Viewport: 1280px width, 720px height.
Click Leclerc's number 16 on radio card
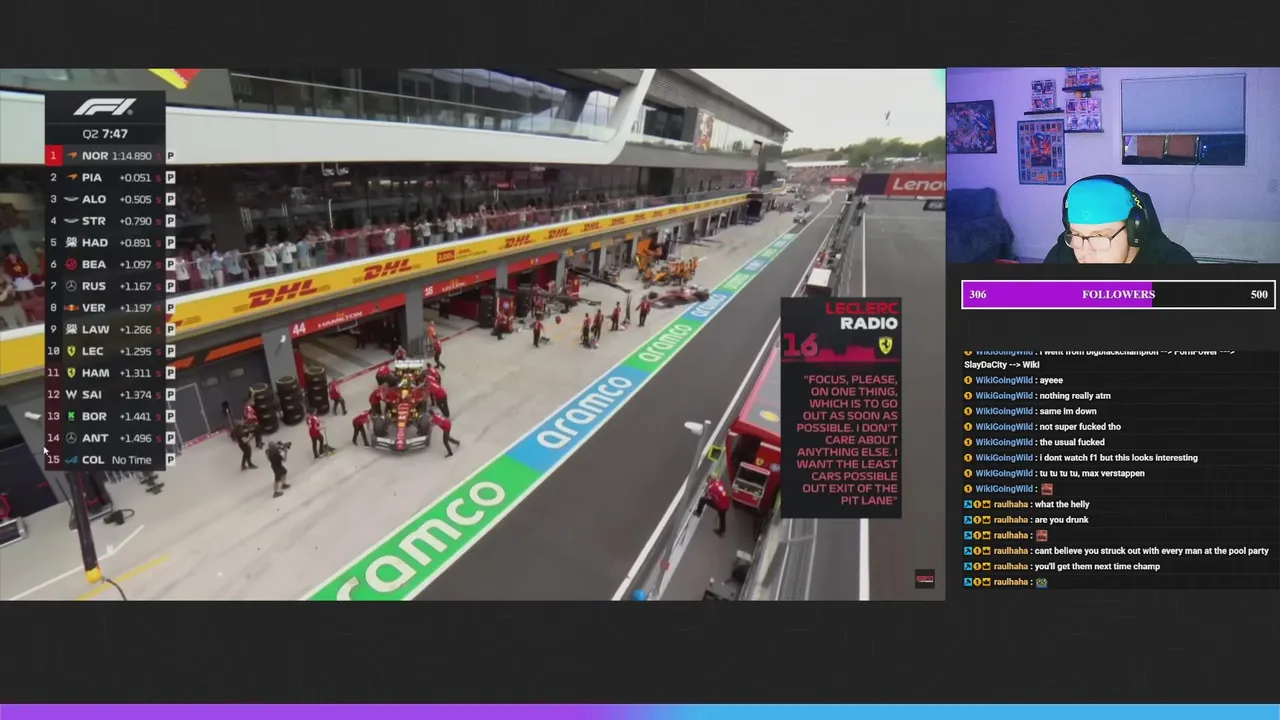tap(801, 346)
